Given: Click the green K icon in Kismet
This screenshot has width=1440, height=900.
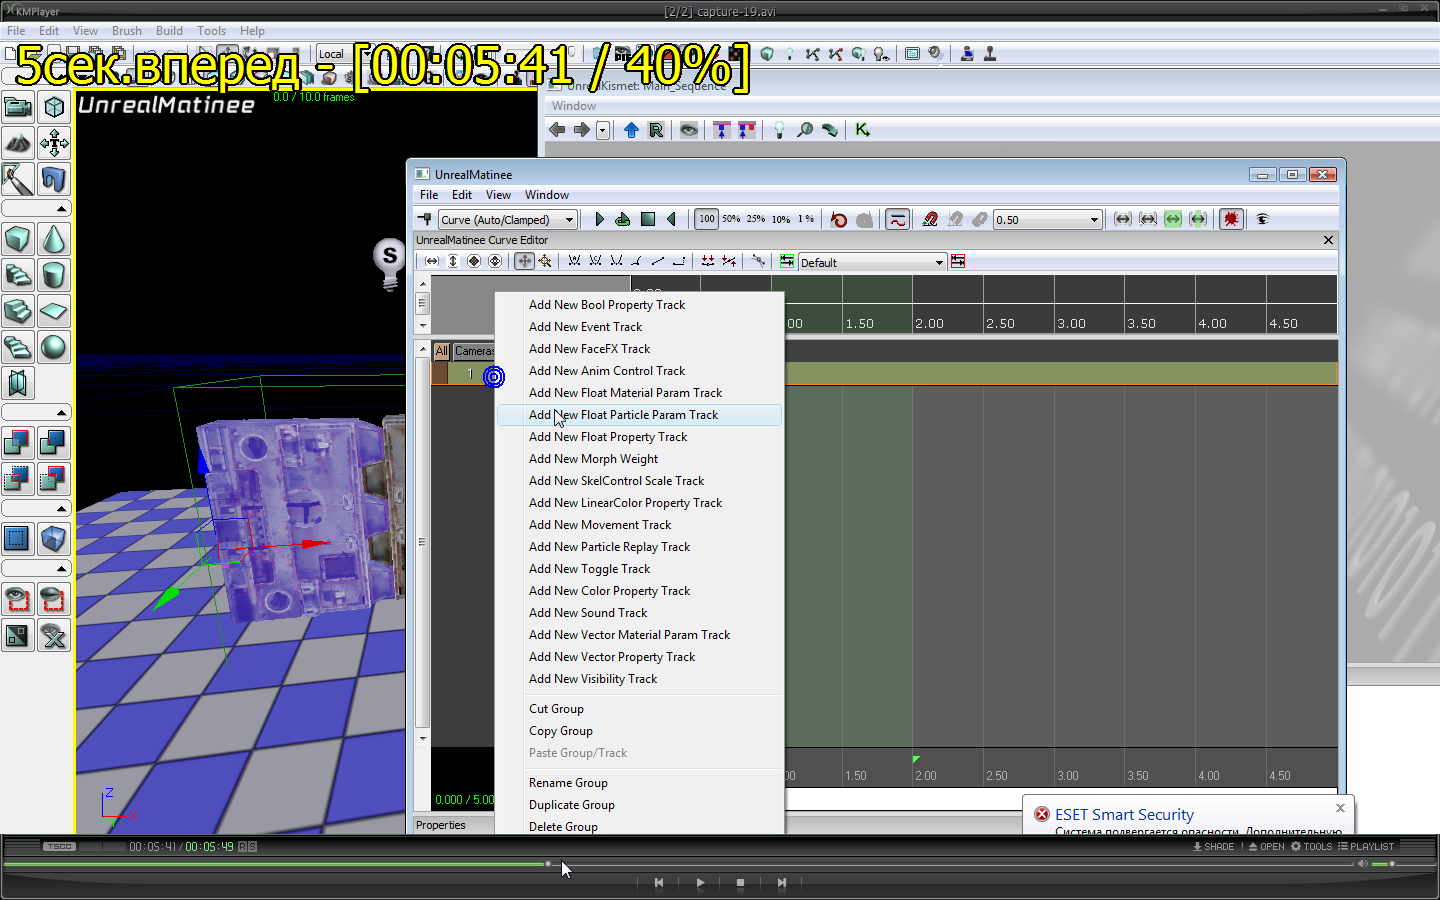Looking at the screenshot, I should pyautogui.click(x=862, y=130).
